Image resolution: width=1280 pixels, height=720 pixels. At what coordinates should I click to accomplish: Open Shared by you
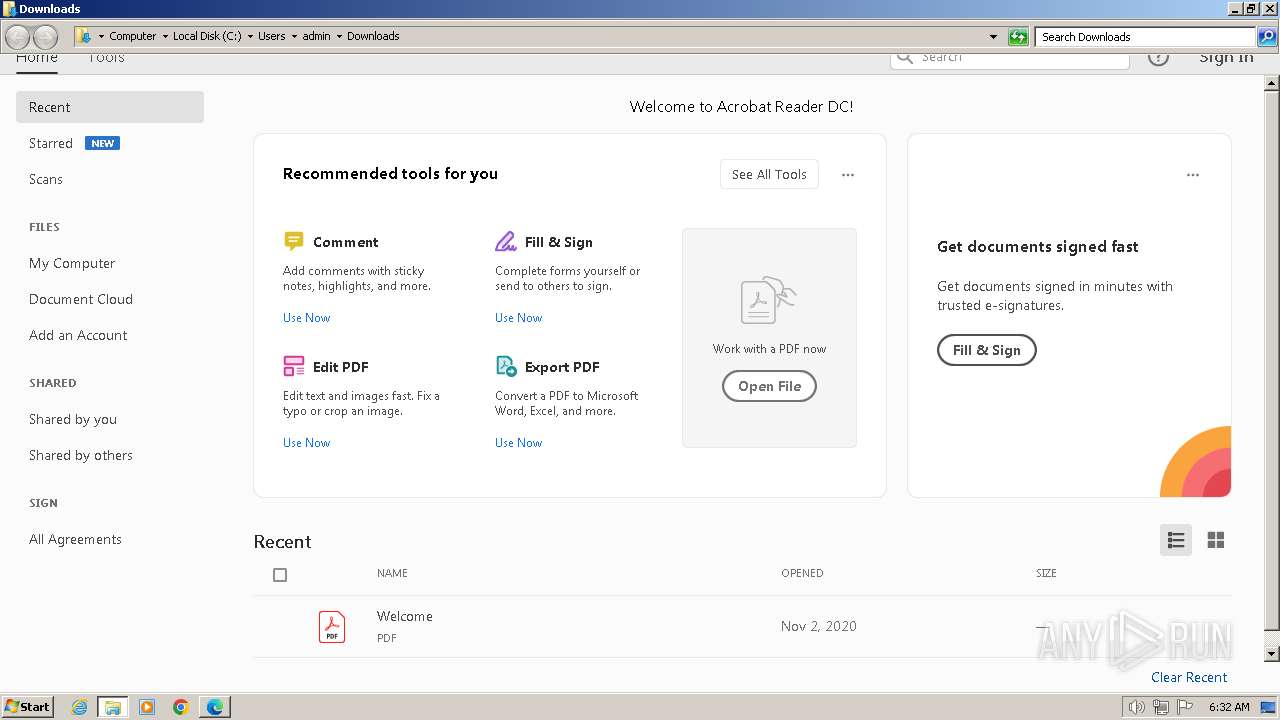[73, 419]
